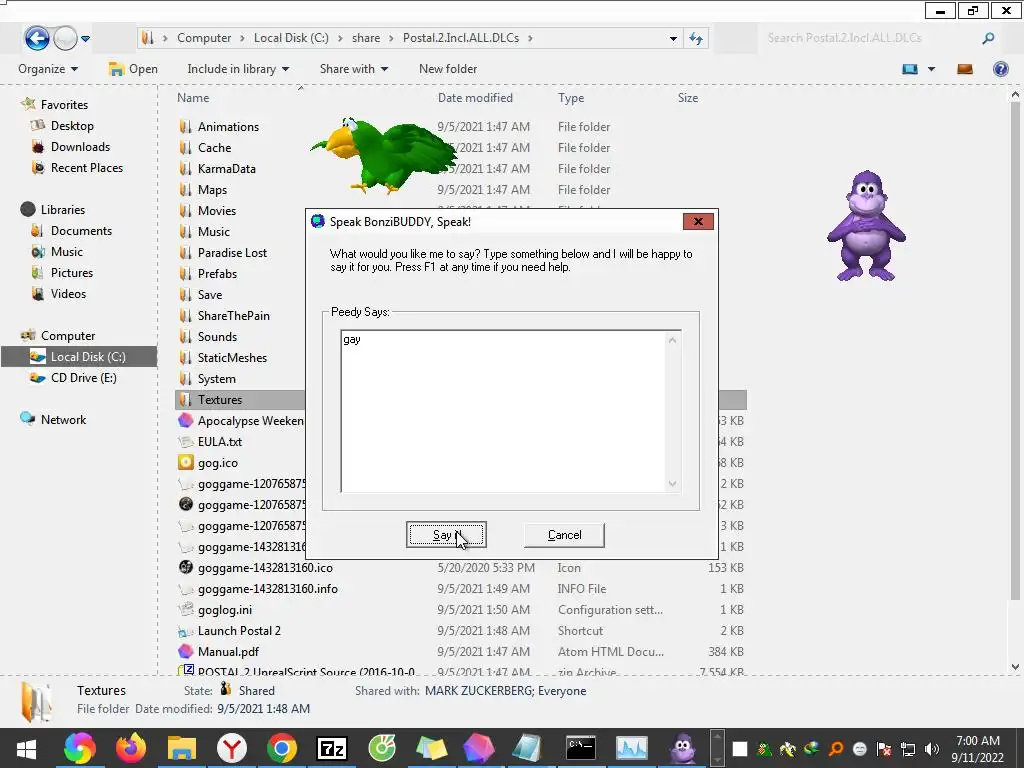
Task: Toggle the preview pane icon
Action: [965, 69]
